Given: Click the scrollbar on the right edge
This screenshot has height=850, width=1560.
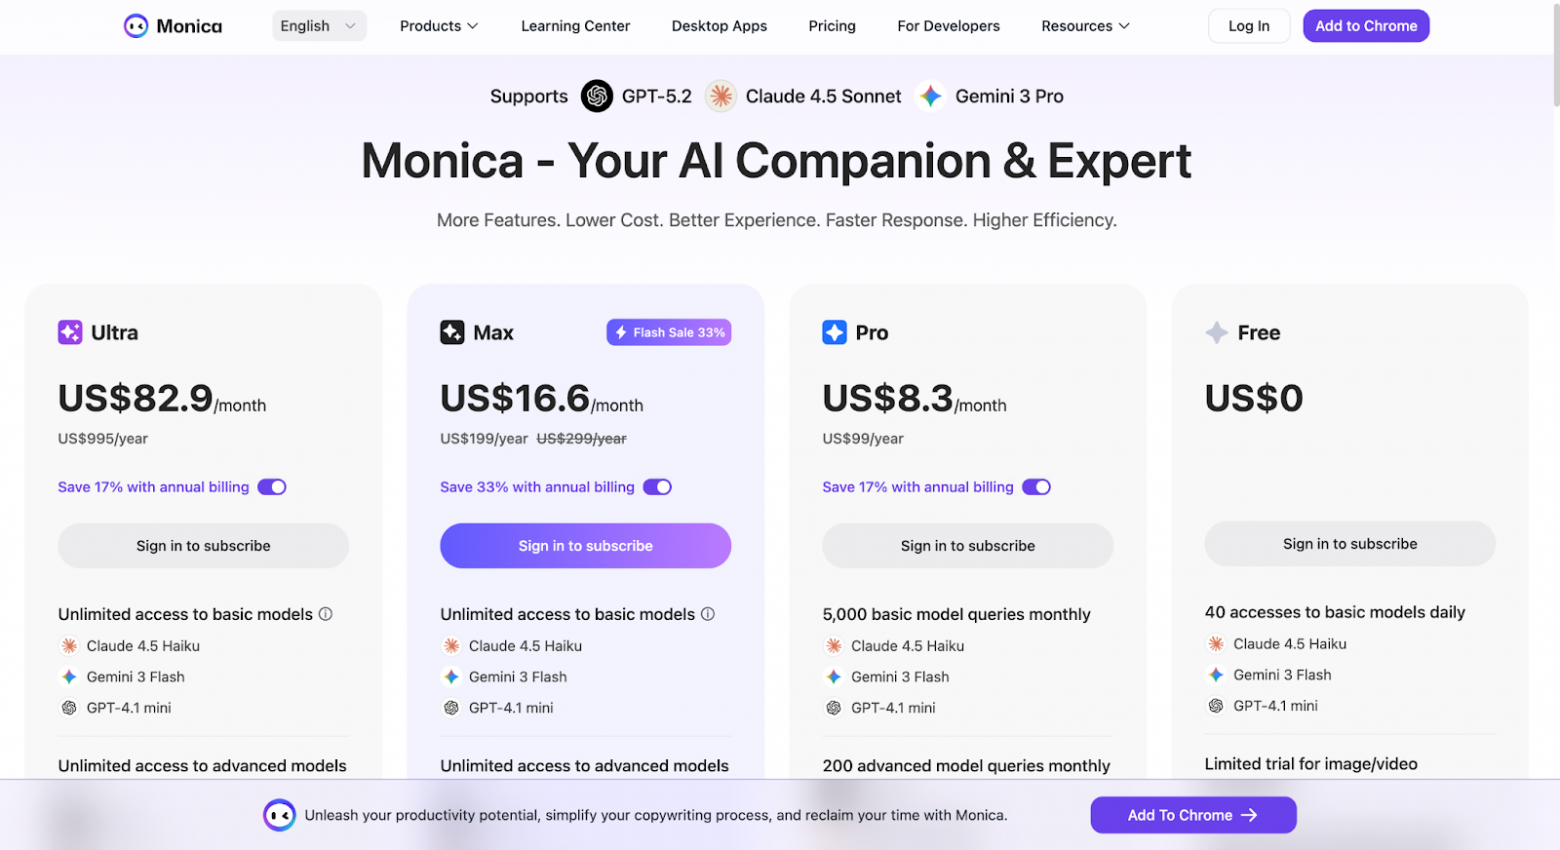Looking at the screenshot, I should 1553,80.
